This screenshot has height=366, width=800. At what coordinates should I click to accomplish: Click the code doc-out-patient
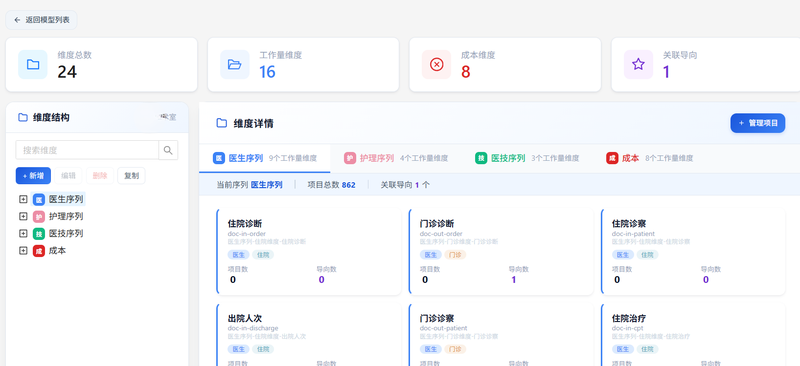pyautogui.click(x=443, y=328)
